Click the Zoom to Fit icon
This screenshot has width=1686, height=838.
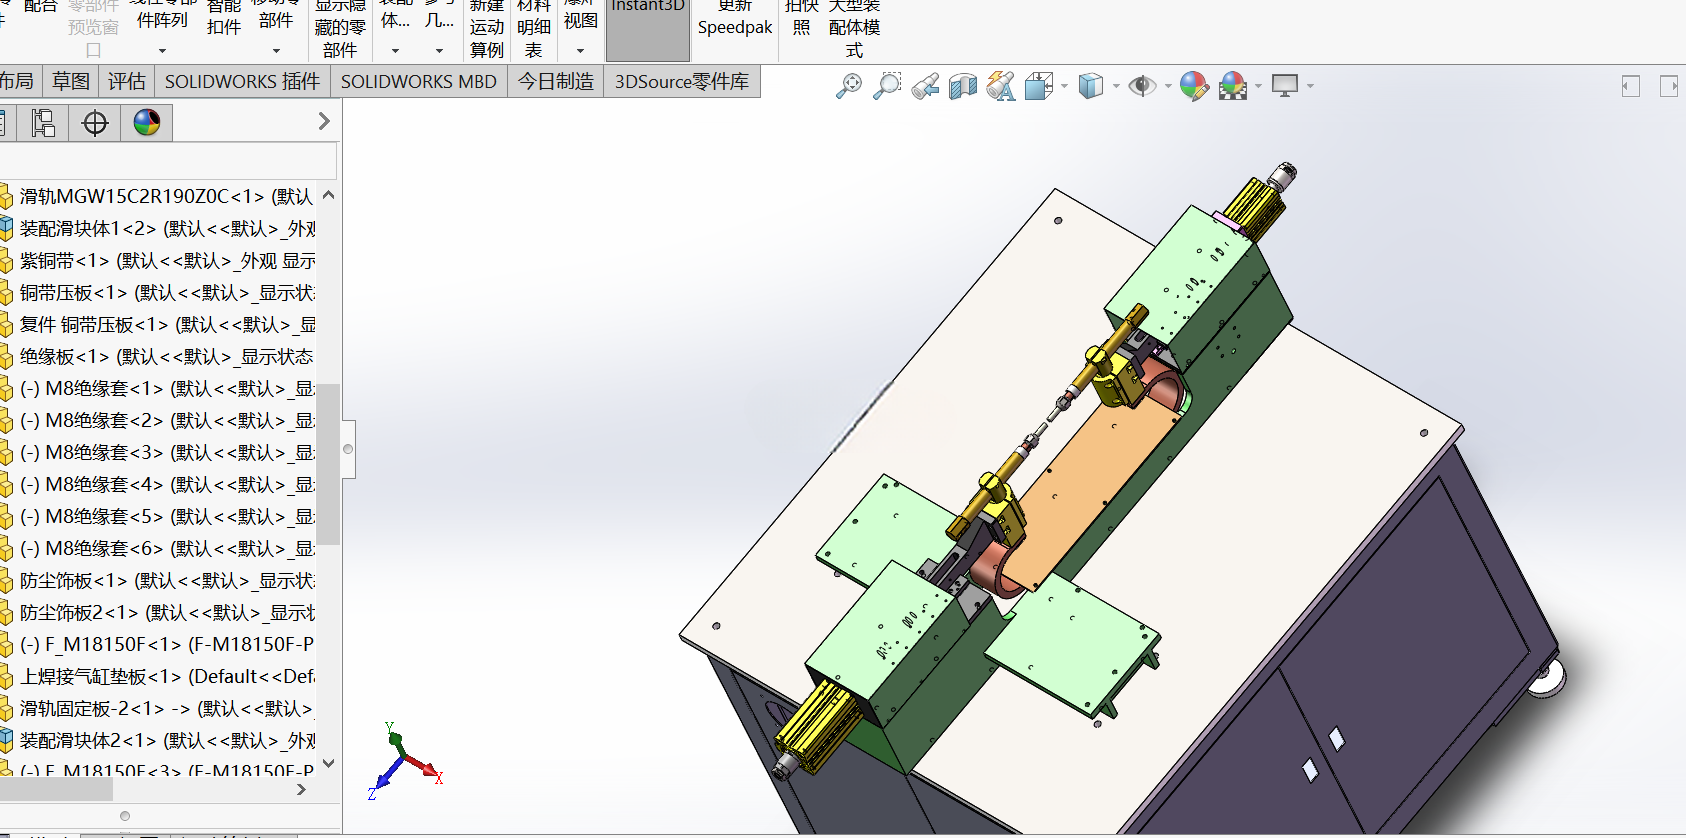849,86
